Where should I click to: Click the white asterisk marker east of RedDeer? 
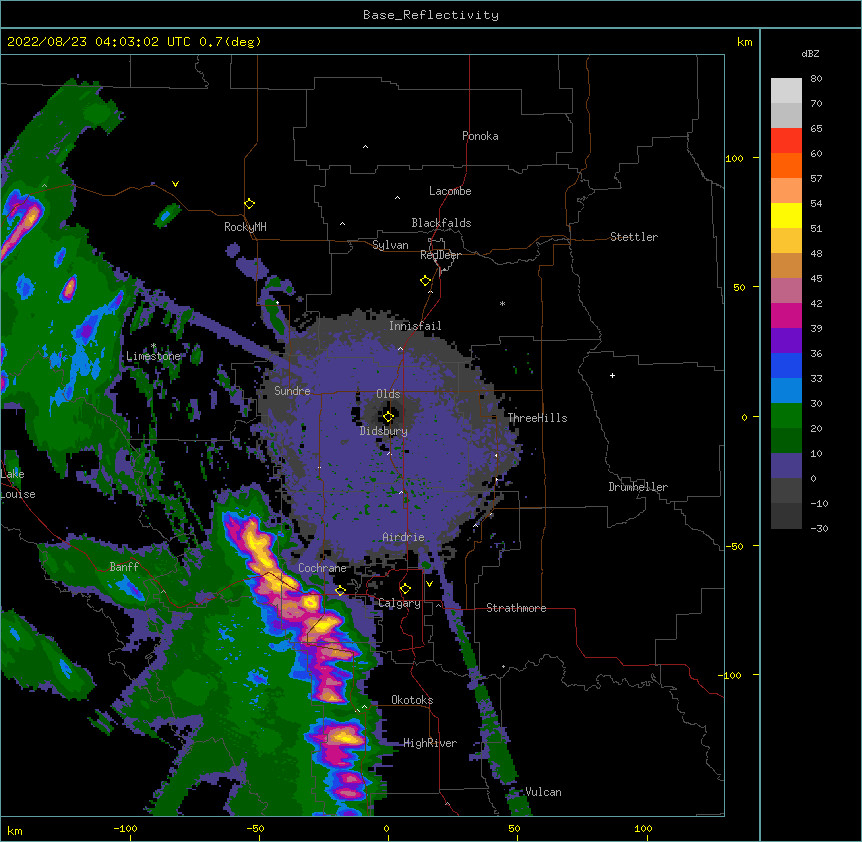pyautogui.click(x=502, y=303)
